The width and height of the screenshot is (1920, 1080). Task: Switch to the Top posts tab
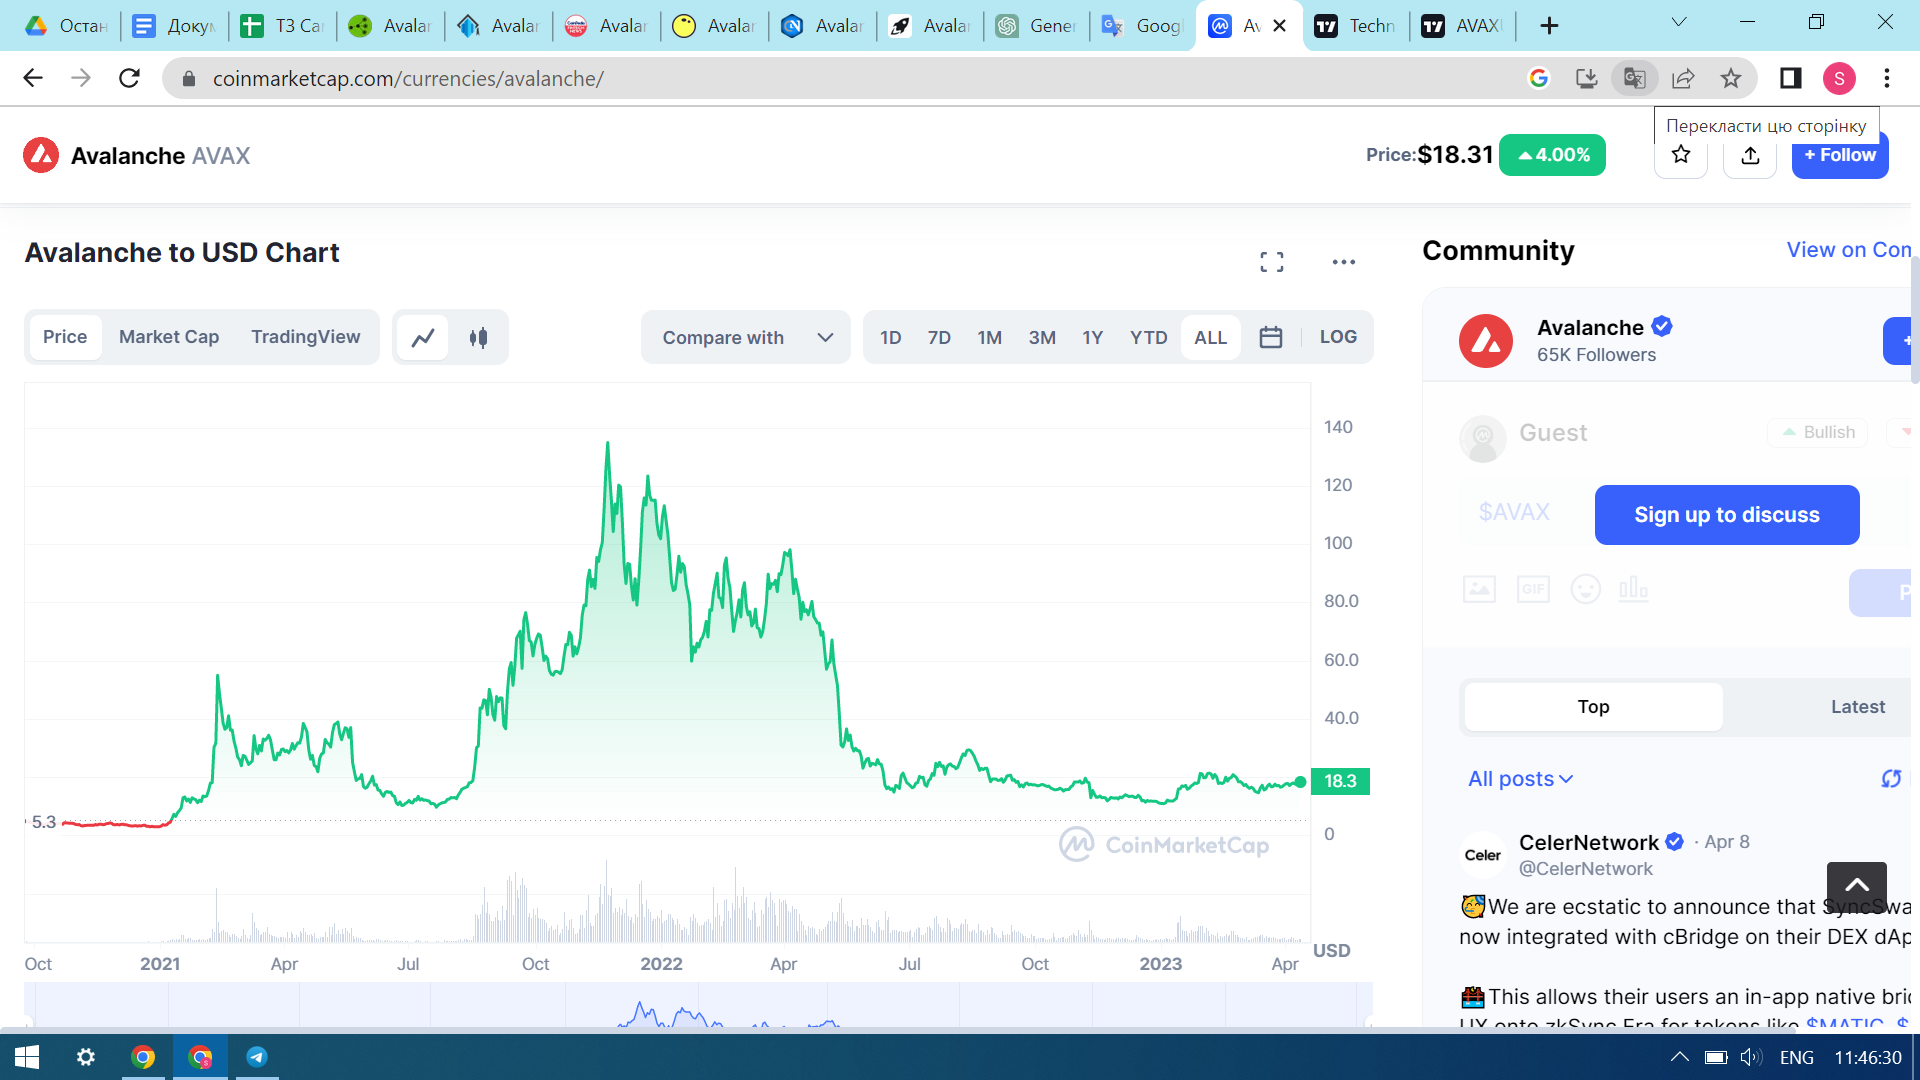click(1594, 707)
